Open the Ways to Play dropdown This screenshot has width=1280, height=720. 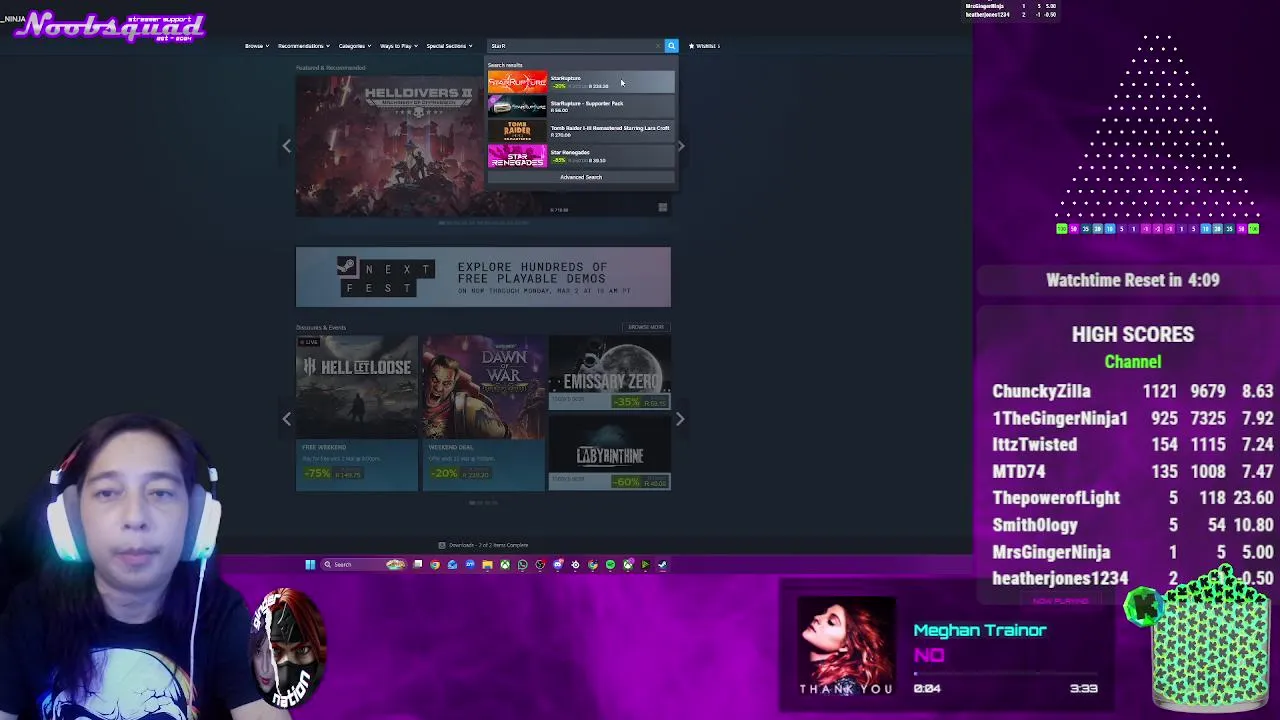[398, 46]
